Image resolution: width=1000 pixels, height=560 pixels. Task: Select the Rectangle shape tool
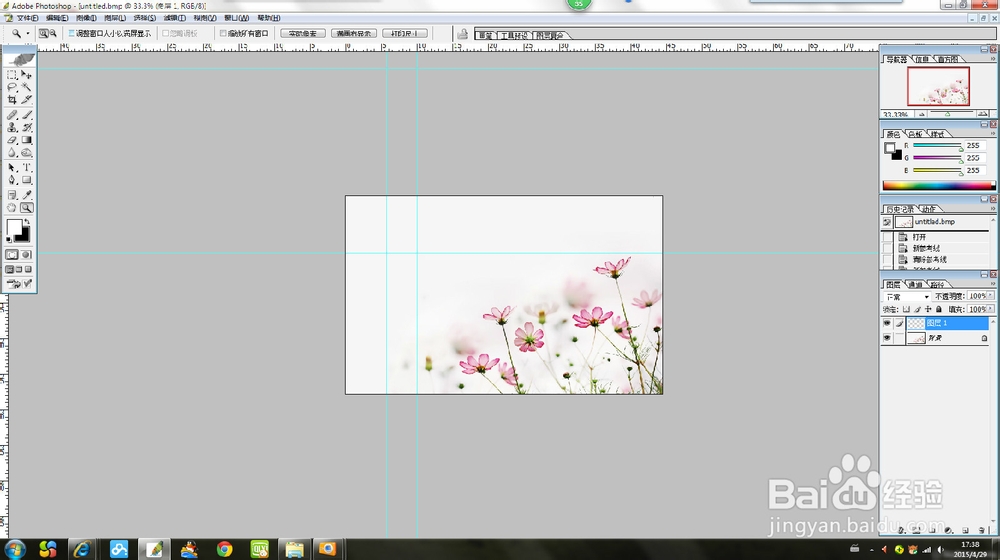click(27, 181)
